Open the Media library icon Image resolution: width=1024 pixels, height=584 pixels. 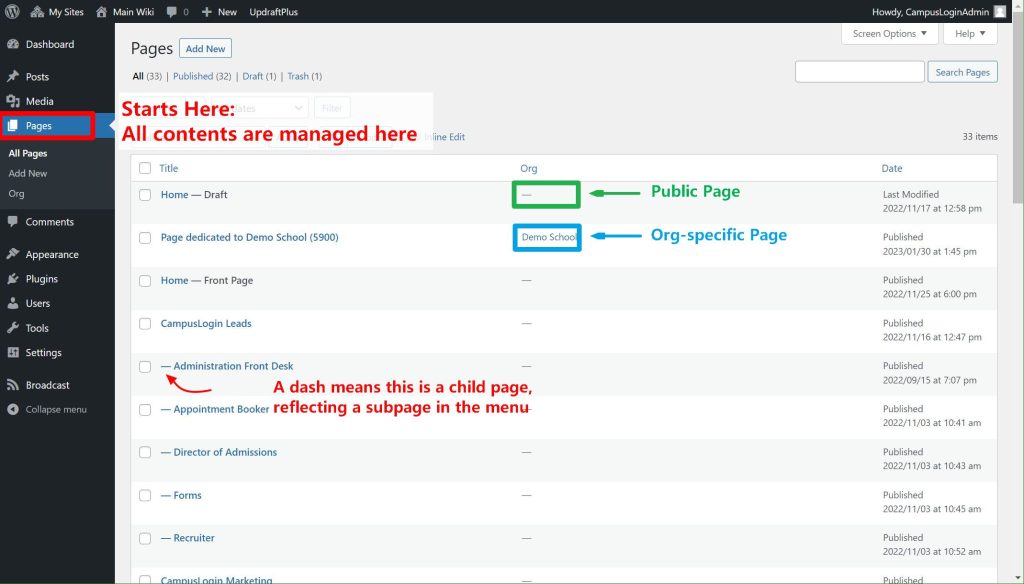point(13,101)
